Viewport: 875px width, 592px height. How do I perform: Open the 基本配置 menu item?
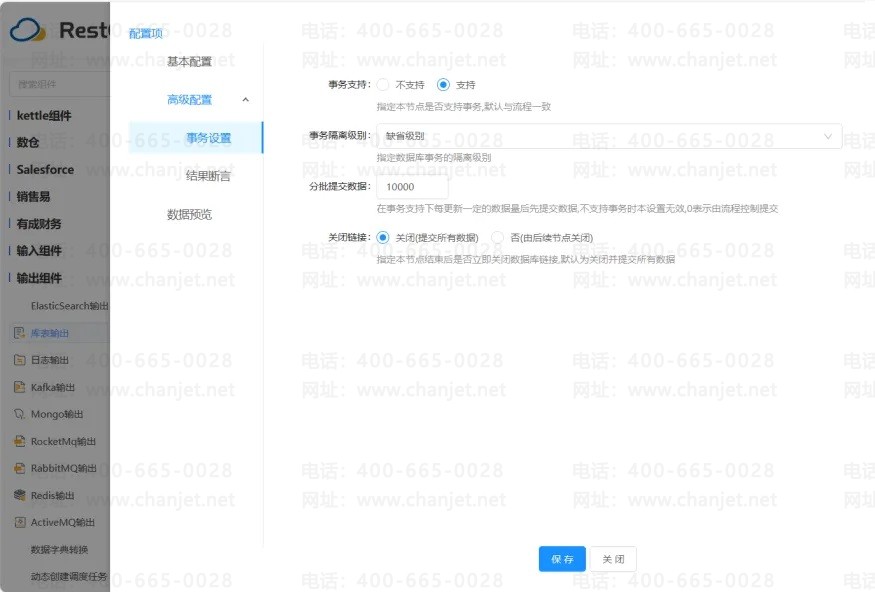point(189,61)
